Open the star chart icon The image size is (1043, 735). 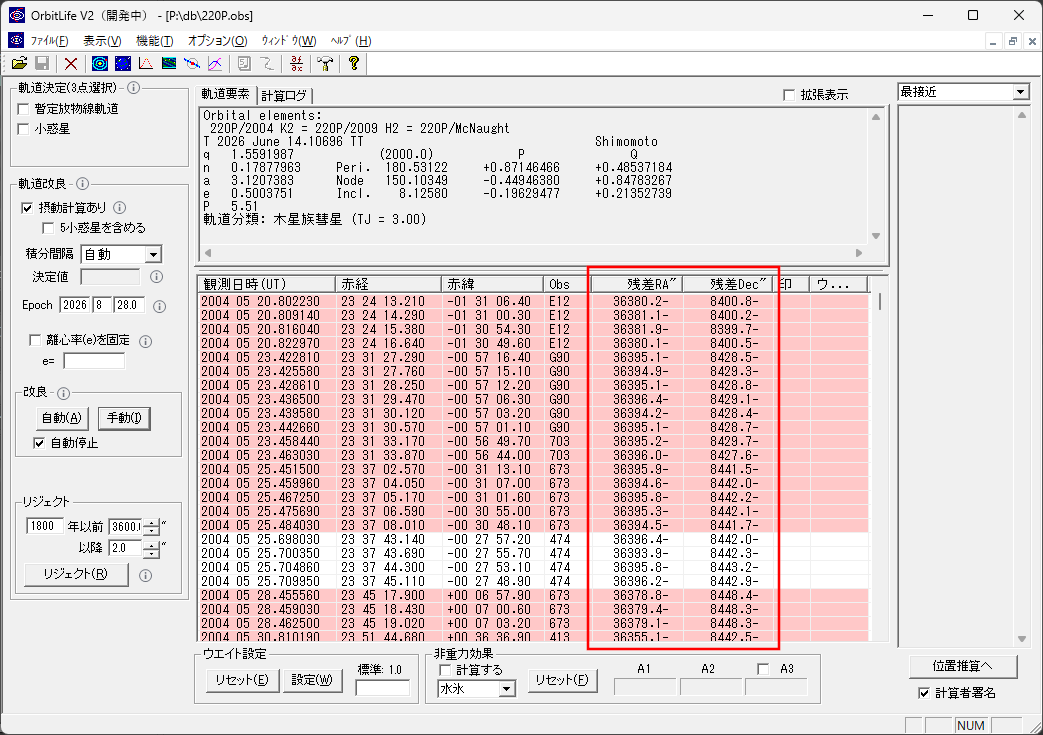click(123, 64)
